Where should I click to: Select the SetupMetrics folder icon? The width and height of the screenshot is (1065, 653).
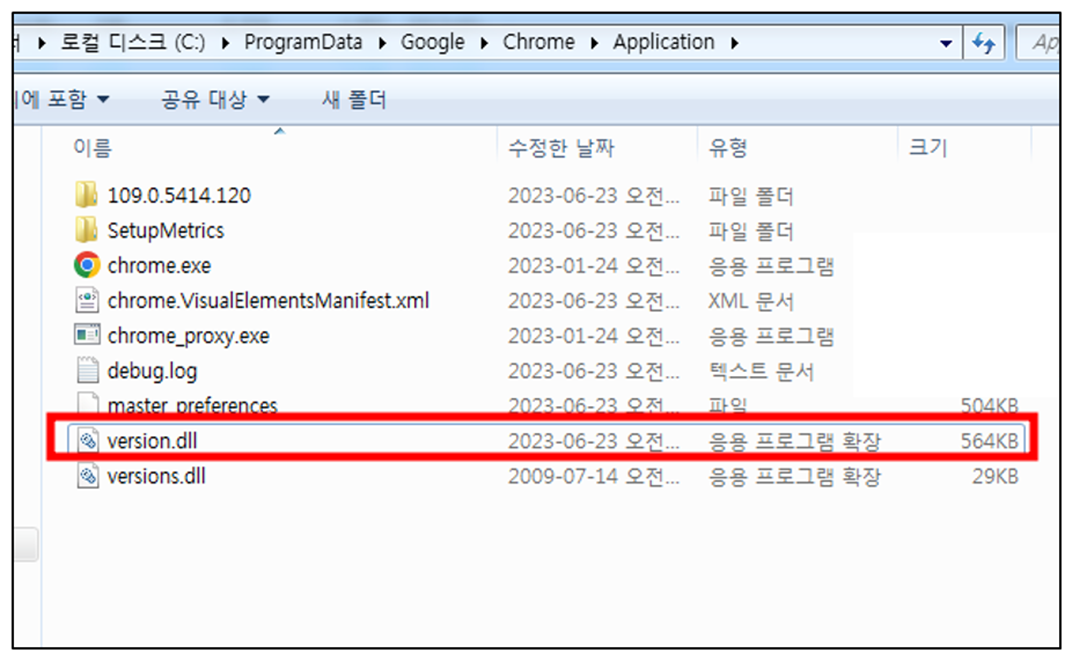86,230
